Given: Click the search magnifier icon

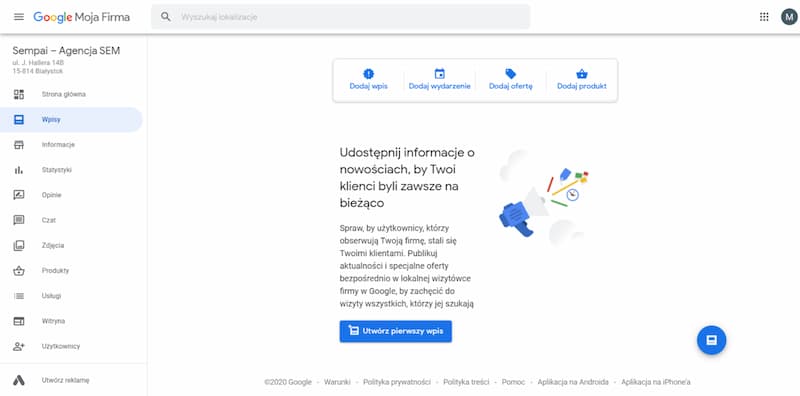Looking at the screenshot, I should [x=165, y=17].
